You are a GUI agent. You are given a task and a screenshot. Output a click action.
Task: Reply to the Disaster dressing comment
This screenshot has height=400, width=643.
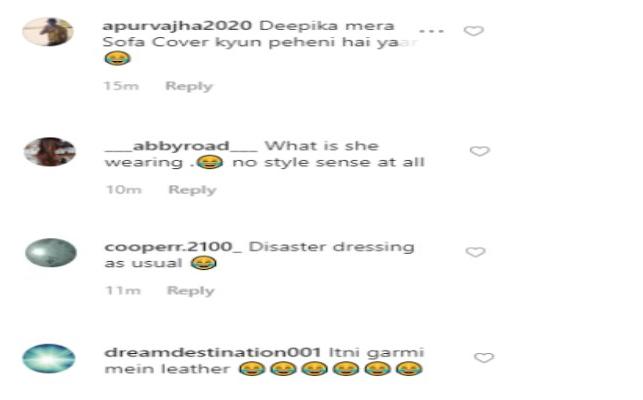(x=191, y=291)
